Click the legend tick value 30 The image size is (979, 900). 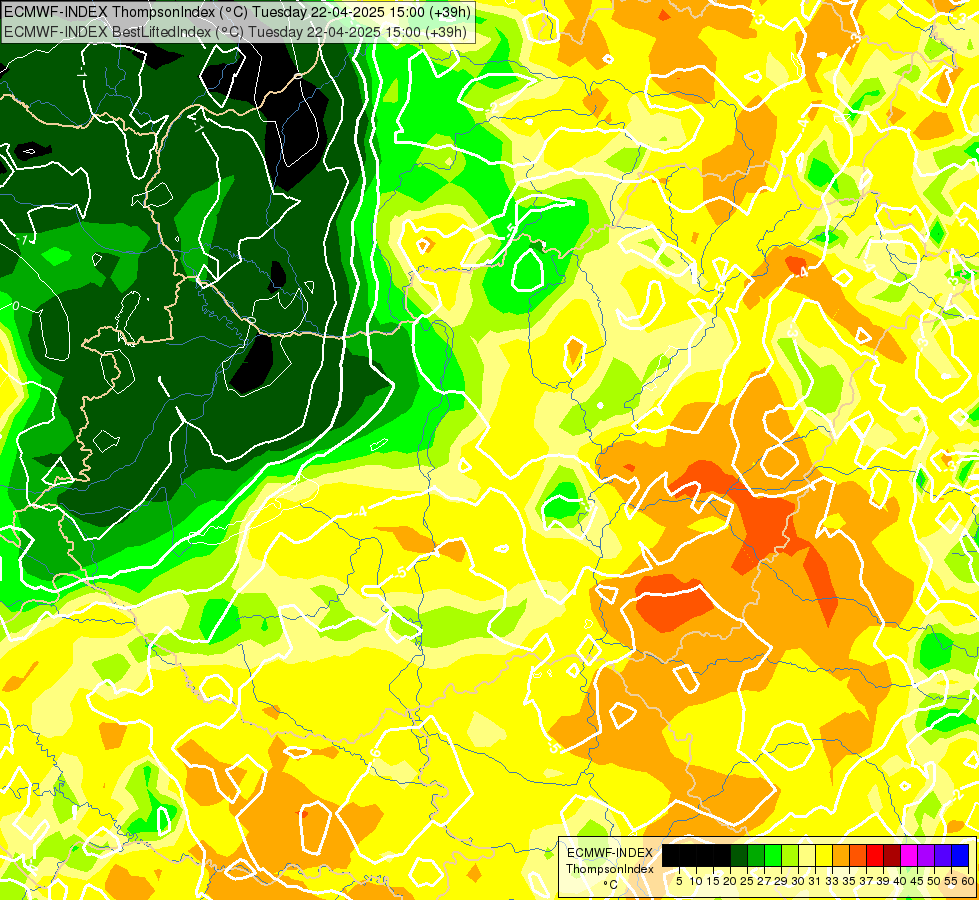click(x=798, y=881)
